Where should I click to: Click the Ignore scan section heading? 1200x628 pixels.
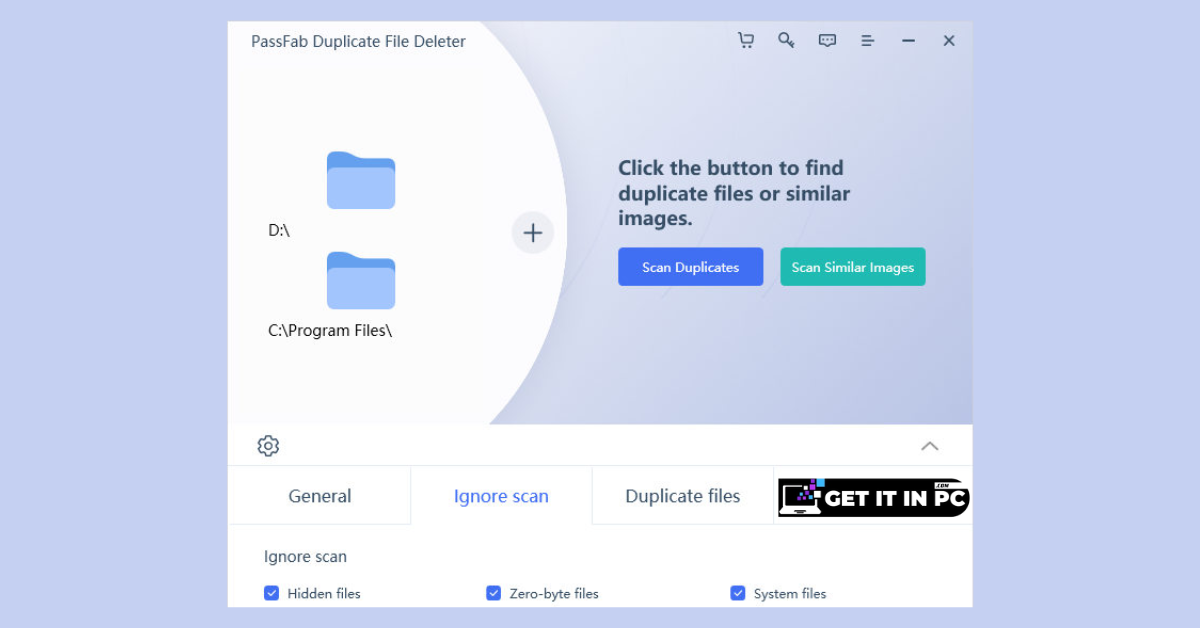point(305,557)
